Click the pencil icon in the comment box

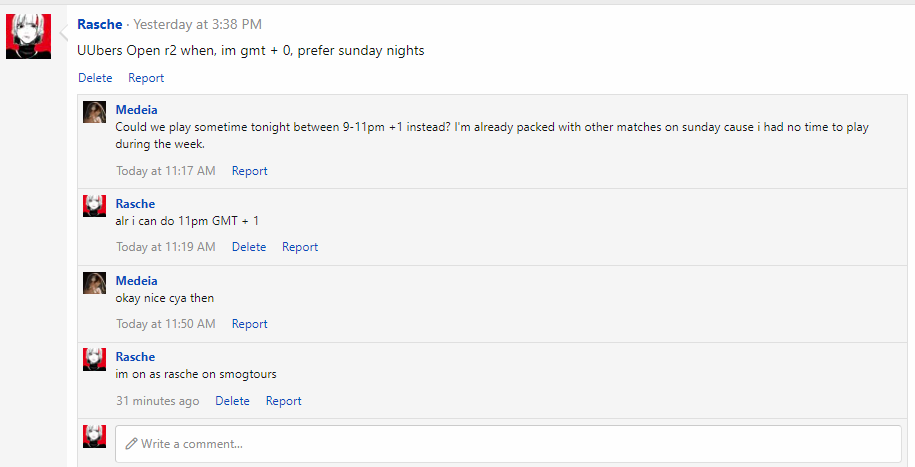coord(131,443)
